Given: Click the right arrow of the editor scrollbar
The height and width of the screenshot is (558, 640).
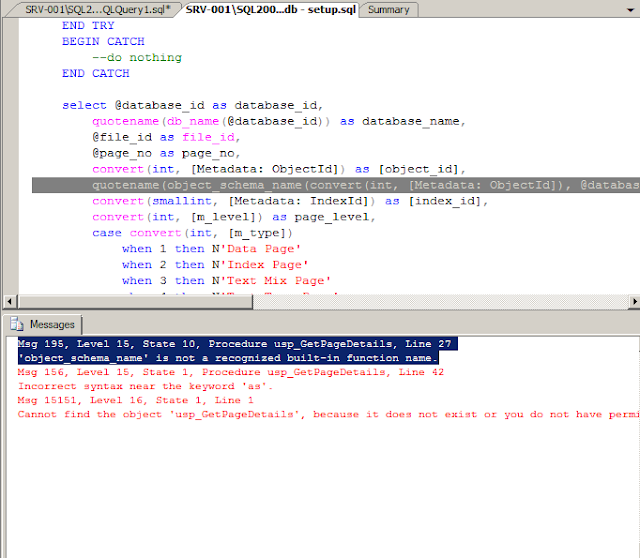Looking at the screenshot, I should coord(634,302).
